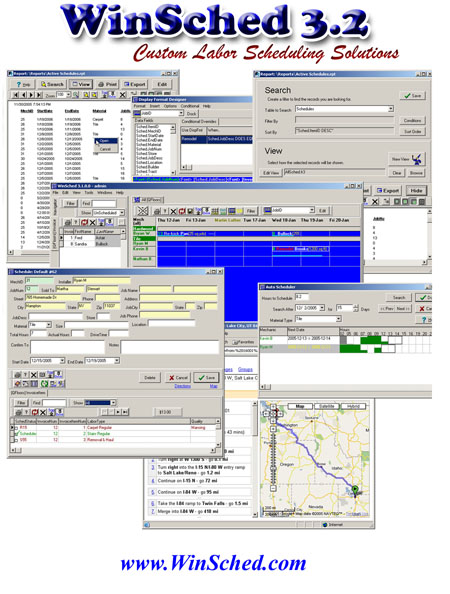This screenshot has width=450, height=594.
Task: Click the magnifier zoom icon in Report toolbar
Action: click(76, 95)
